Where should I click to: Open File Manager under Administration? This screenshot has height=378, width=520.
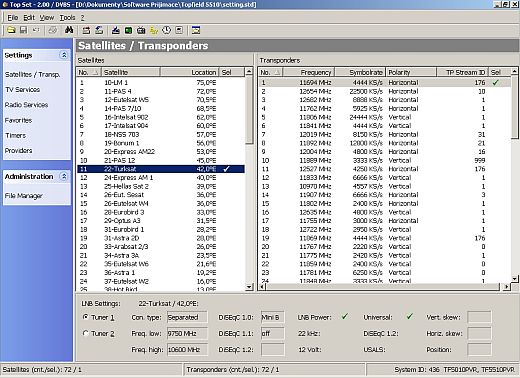(24, 196)
